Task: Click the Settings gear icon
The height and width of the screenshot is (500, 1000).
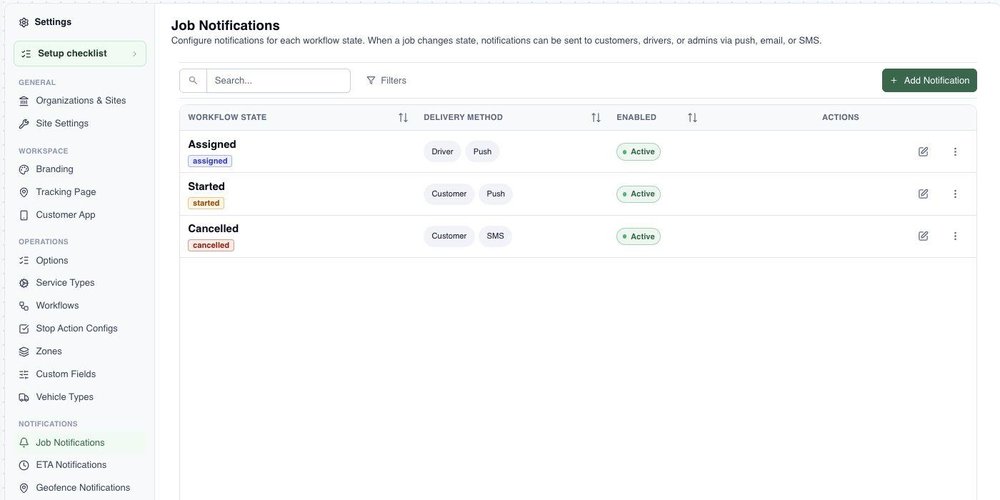Action: [24, 22]
